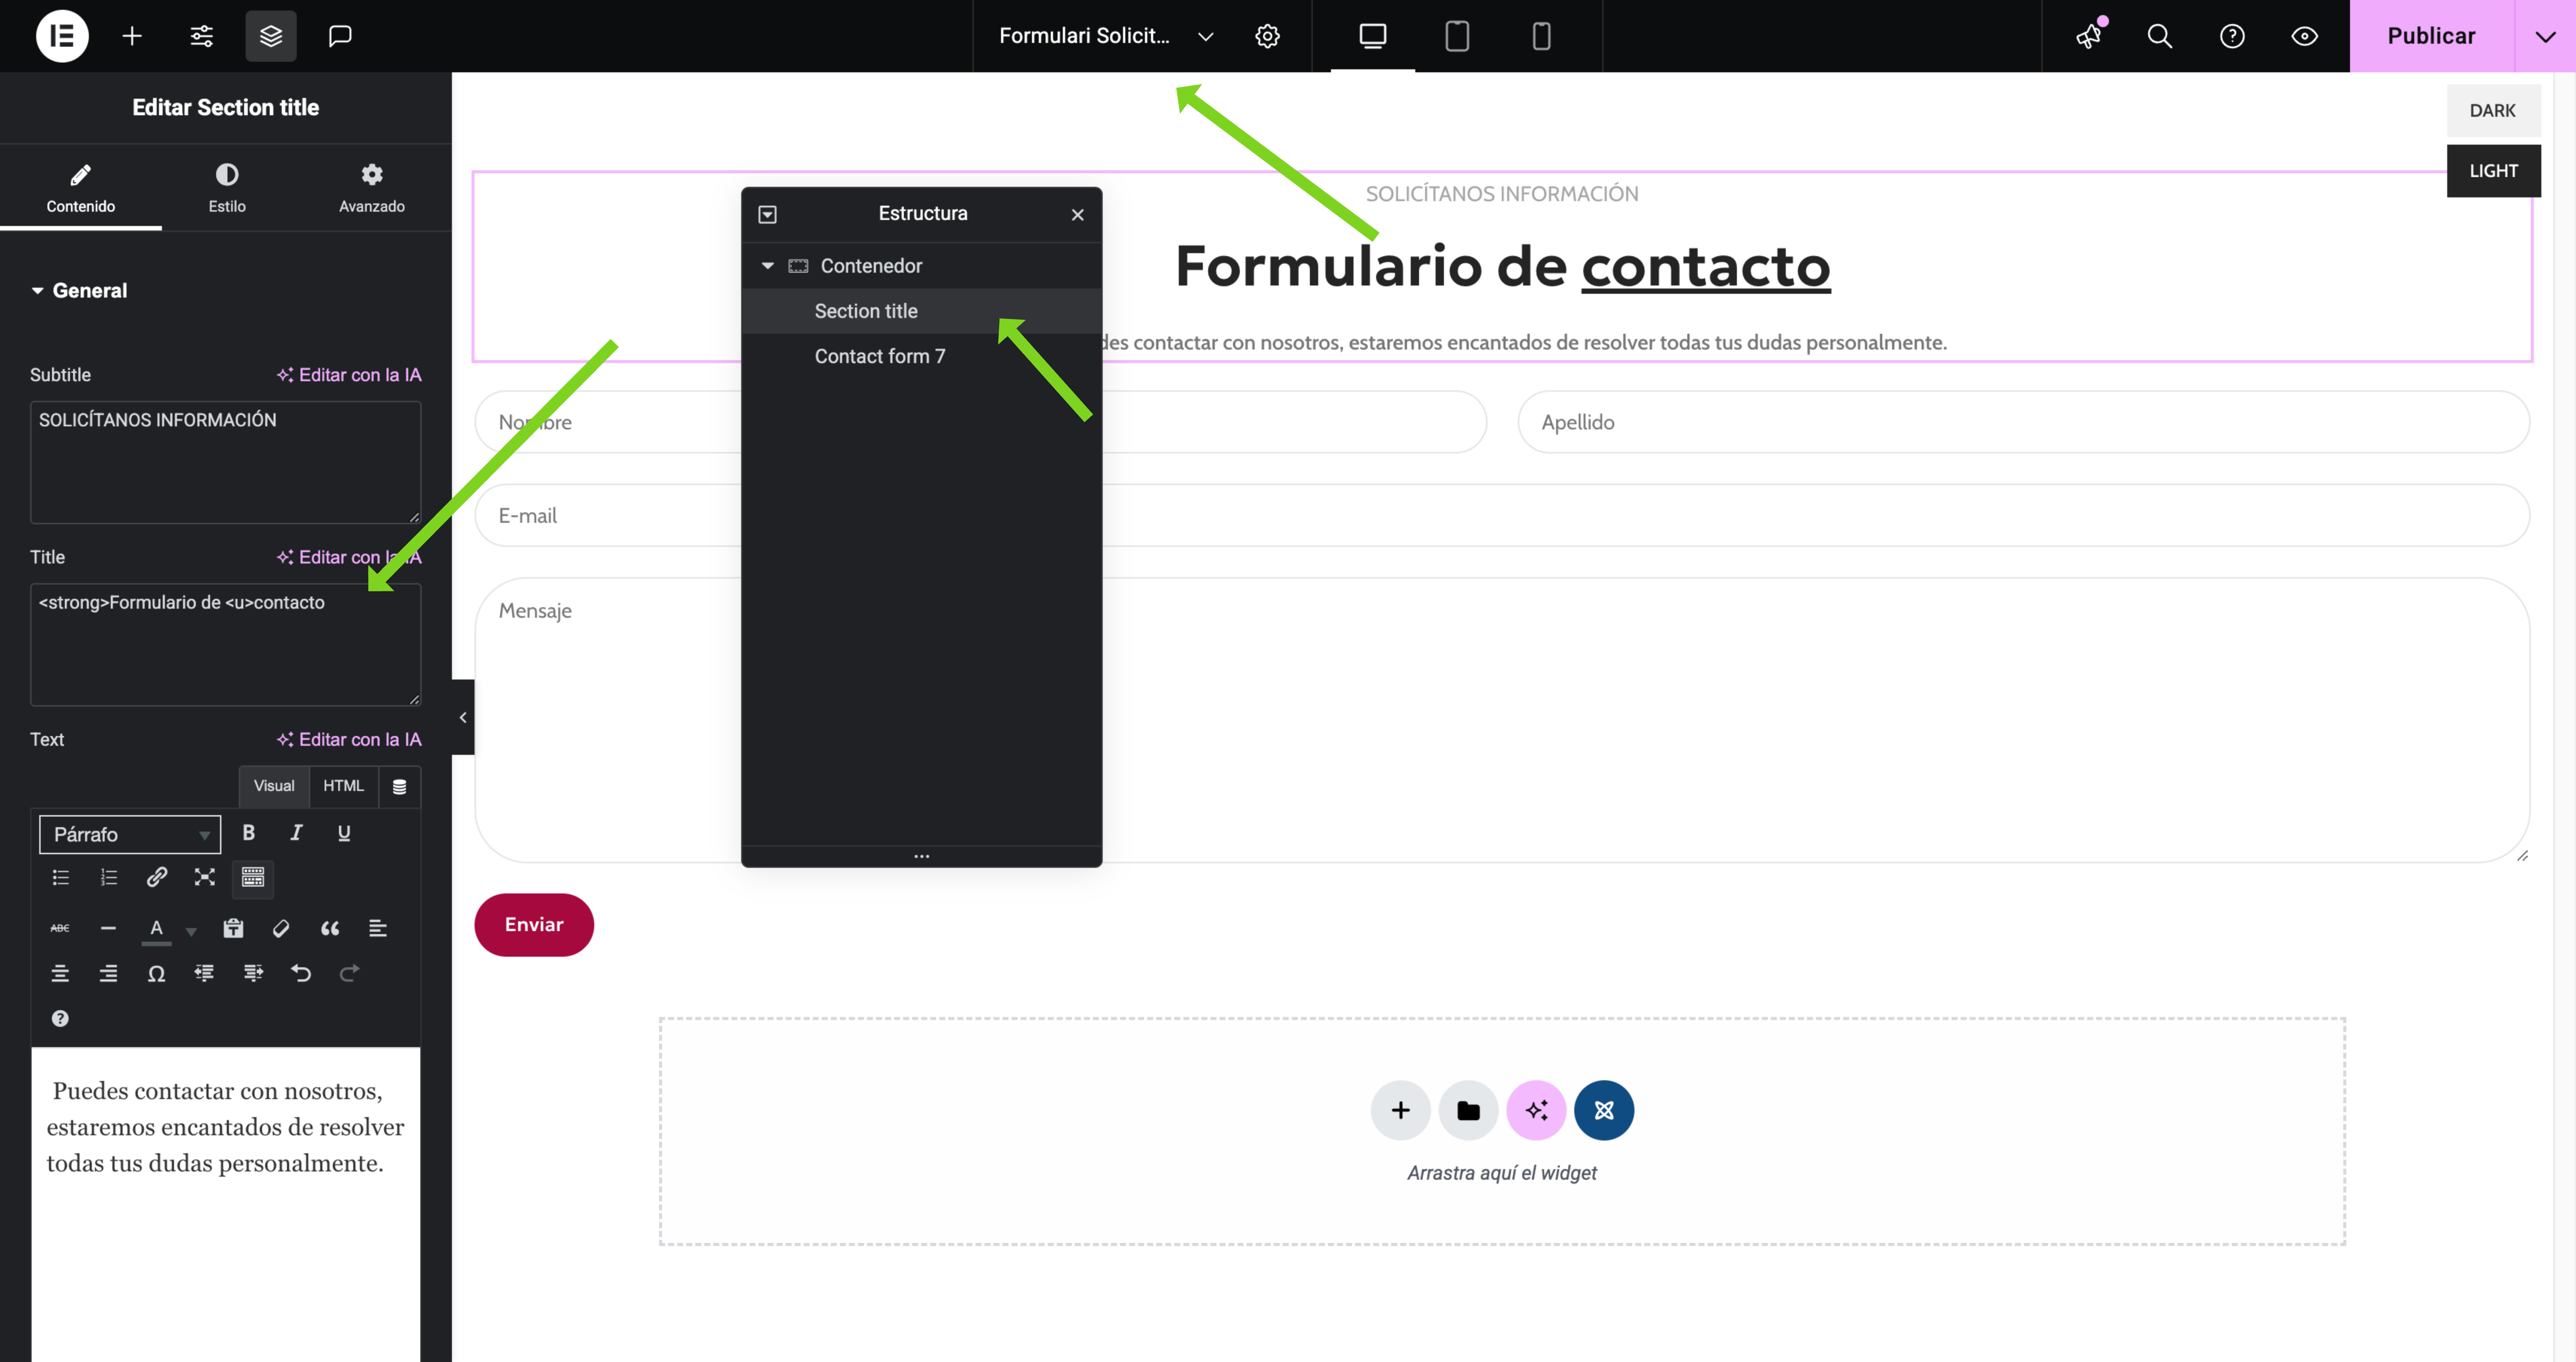The height and width of the screenshot is (1362, 2576).
Task: Open the help icon in top bar
Action: pos(2232,36)
